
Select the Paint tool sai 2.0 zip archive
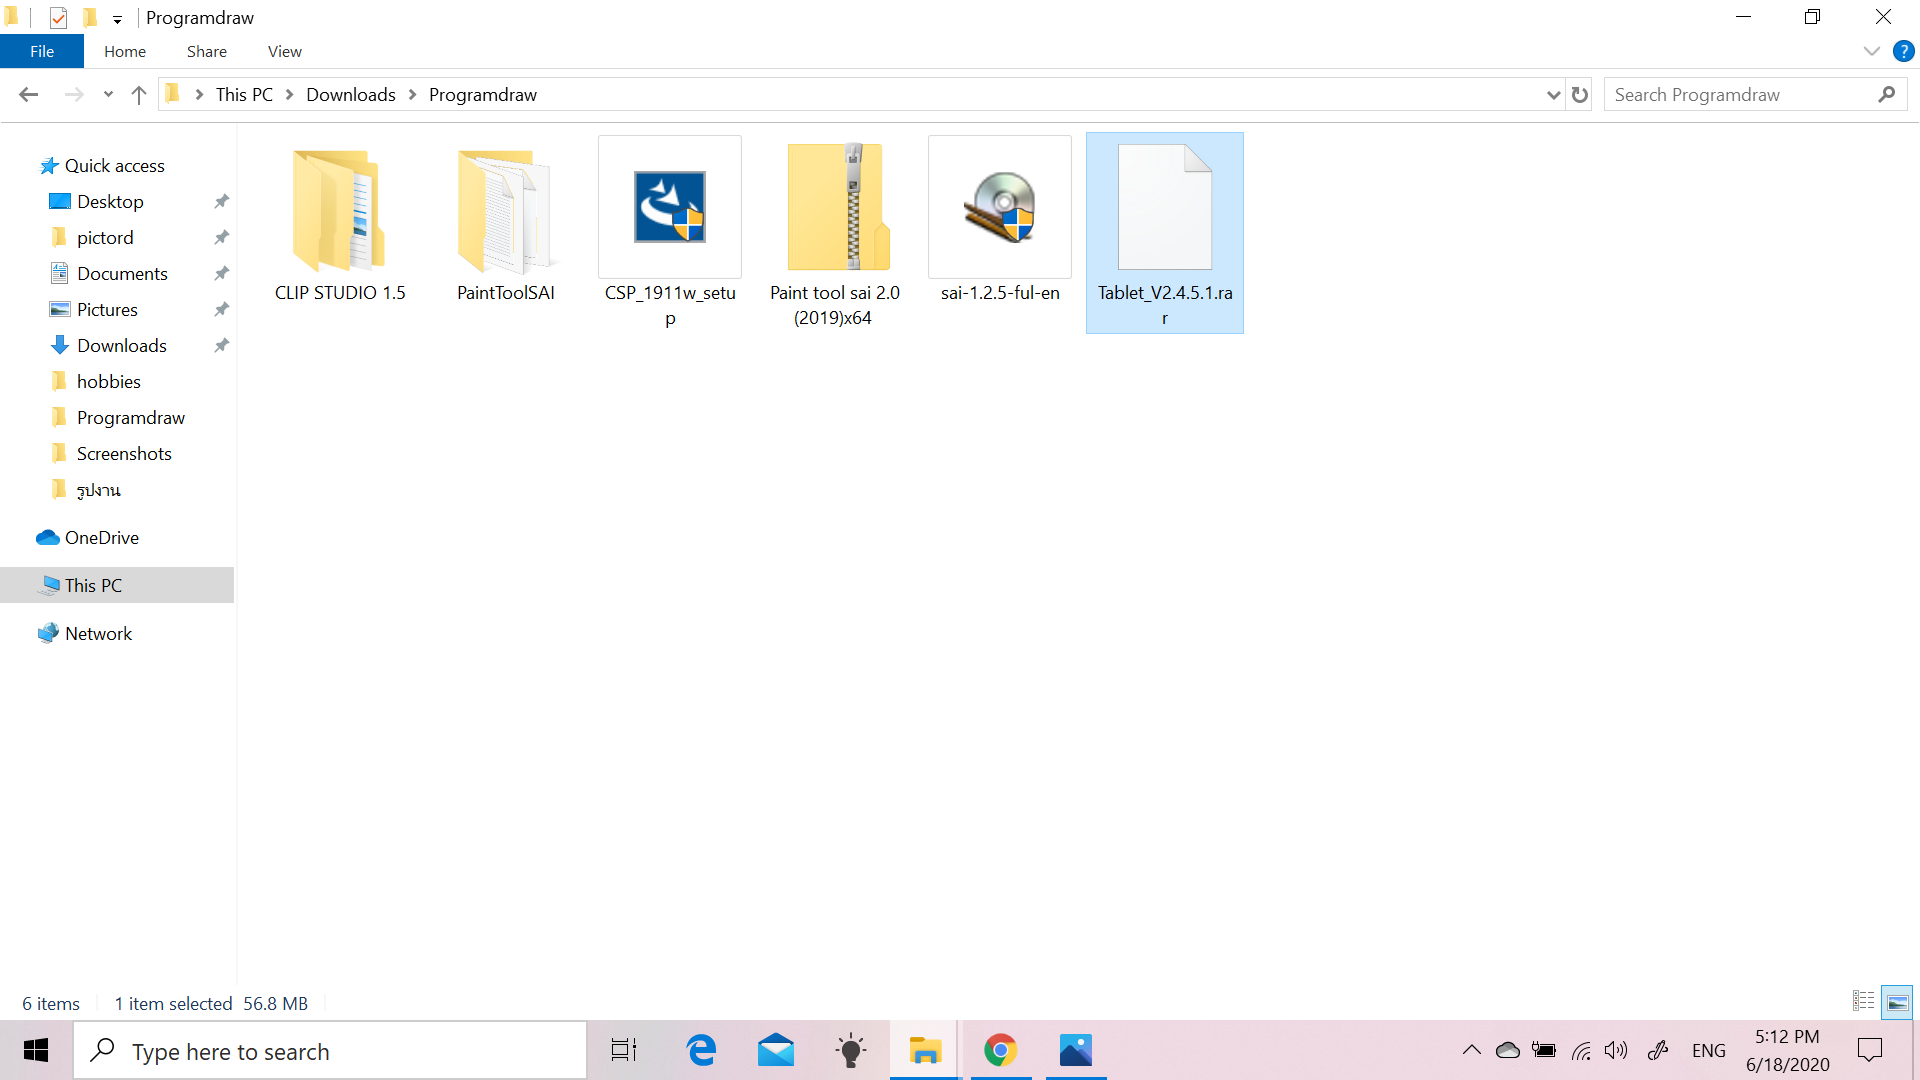pos(835,232)
